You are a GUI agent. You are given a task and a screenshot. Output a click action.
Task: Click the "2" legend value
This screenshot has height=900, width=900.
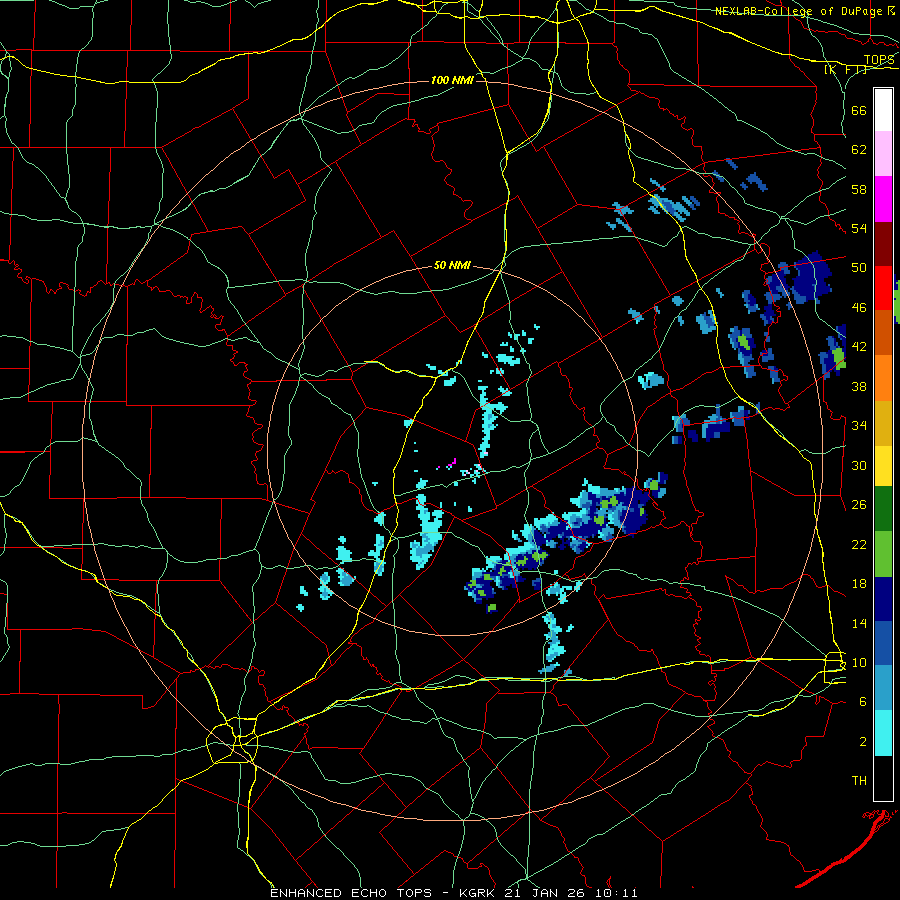point(863,742)
